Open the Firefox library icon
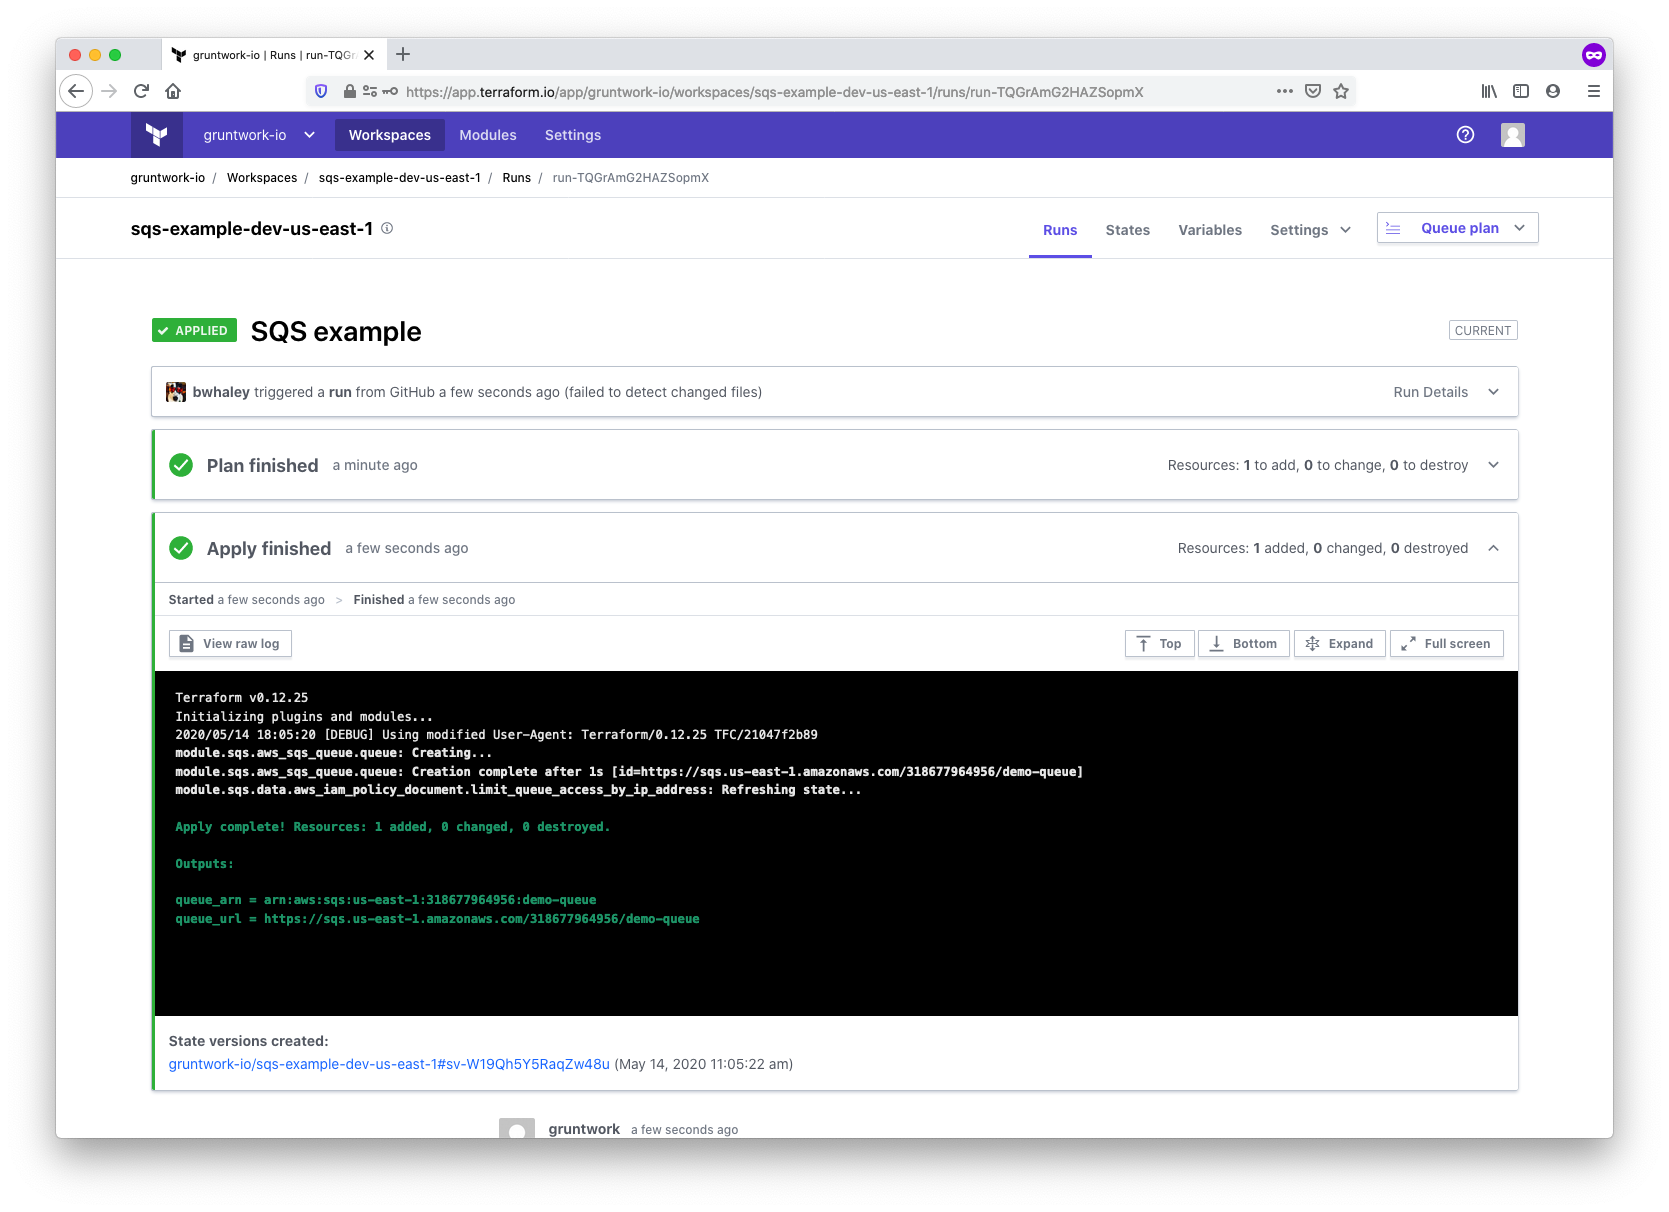The image size is (1669, 1212). 1489,92
